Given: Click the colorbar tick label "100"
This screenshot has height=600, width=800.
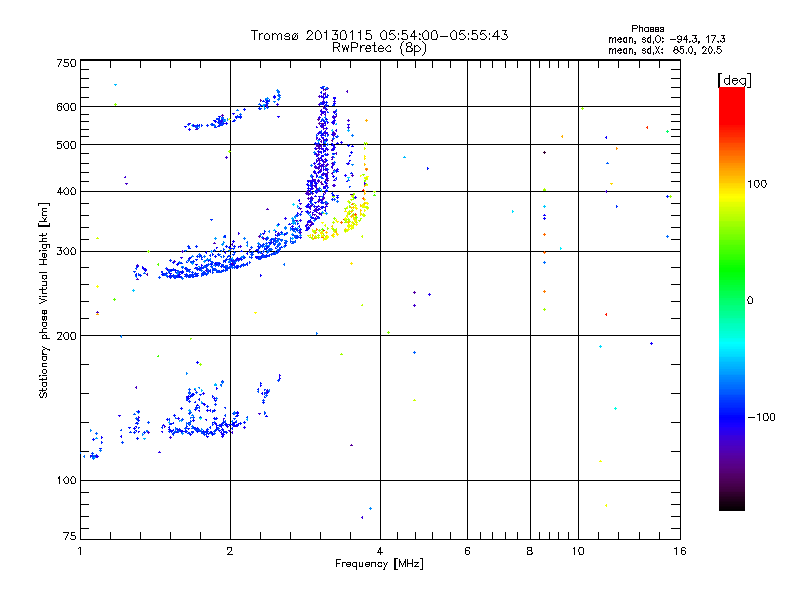Looking at the screenshot, I should coord(757,184).
